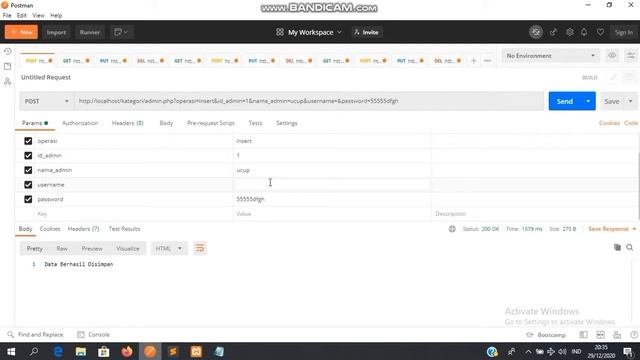Viewport: 640px width, 360px height.
Task: Copy response body with copy icon
Action: coord(617,247)
